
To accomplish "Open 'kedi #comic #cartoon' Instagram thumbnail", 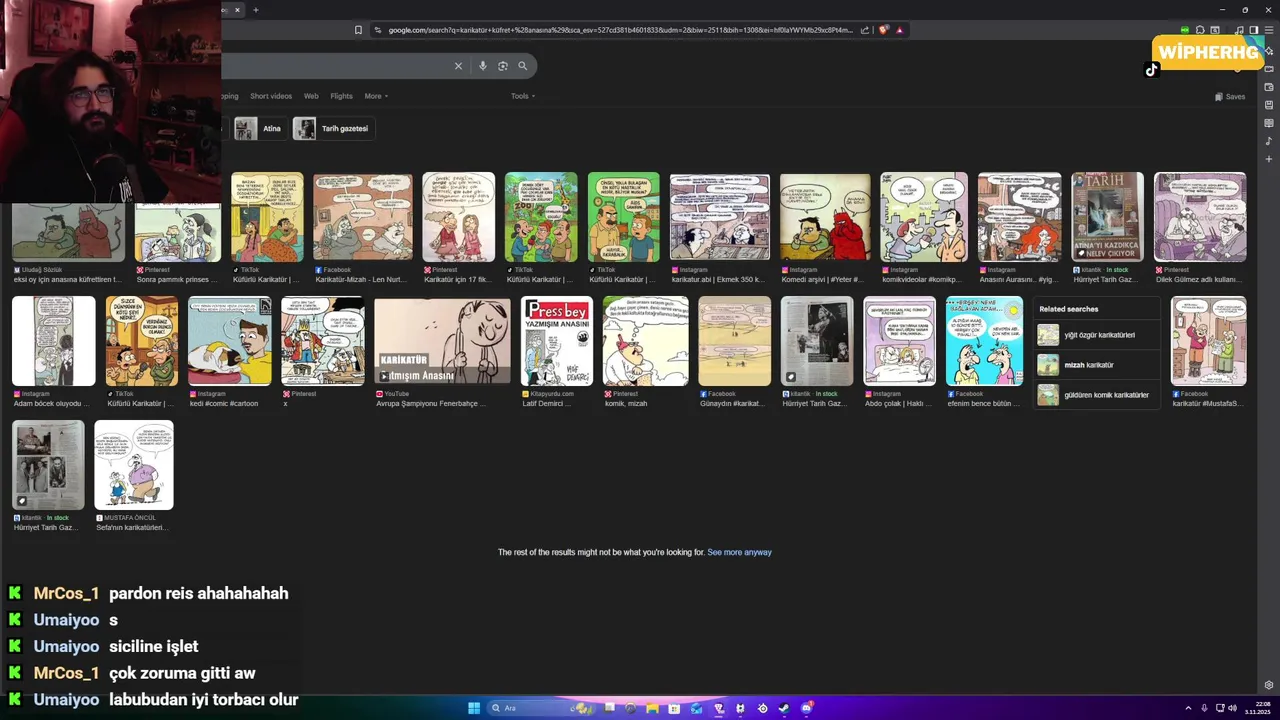I will tap(229, 341).
